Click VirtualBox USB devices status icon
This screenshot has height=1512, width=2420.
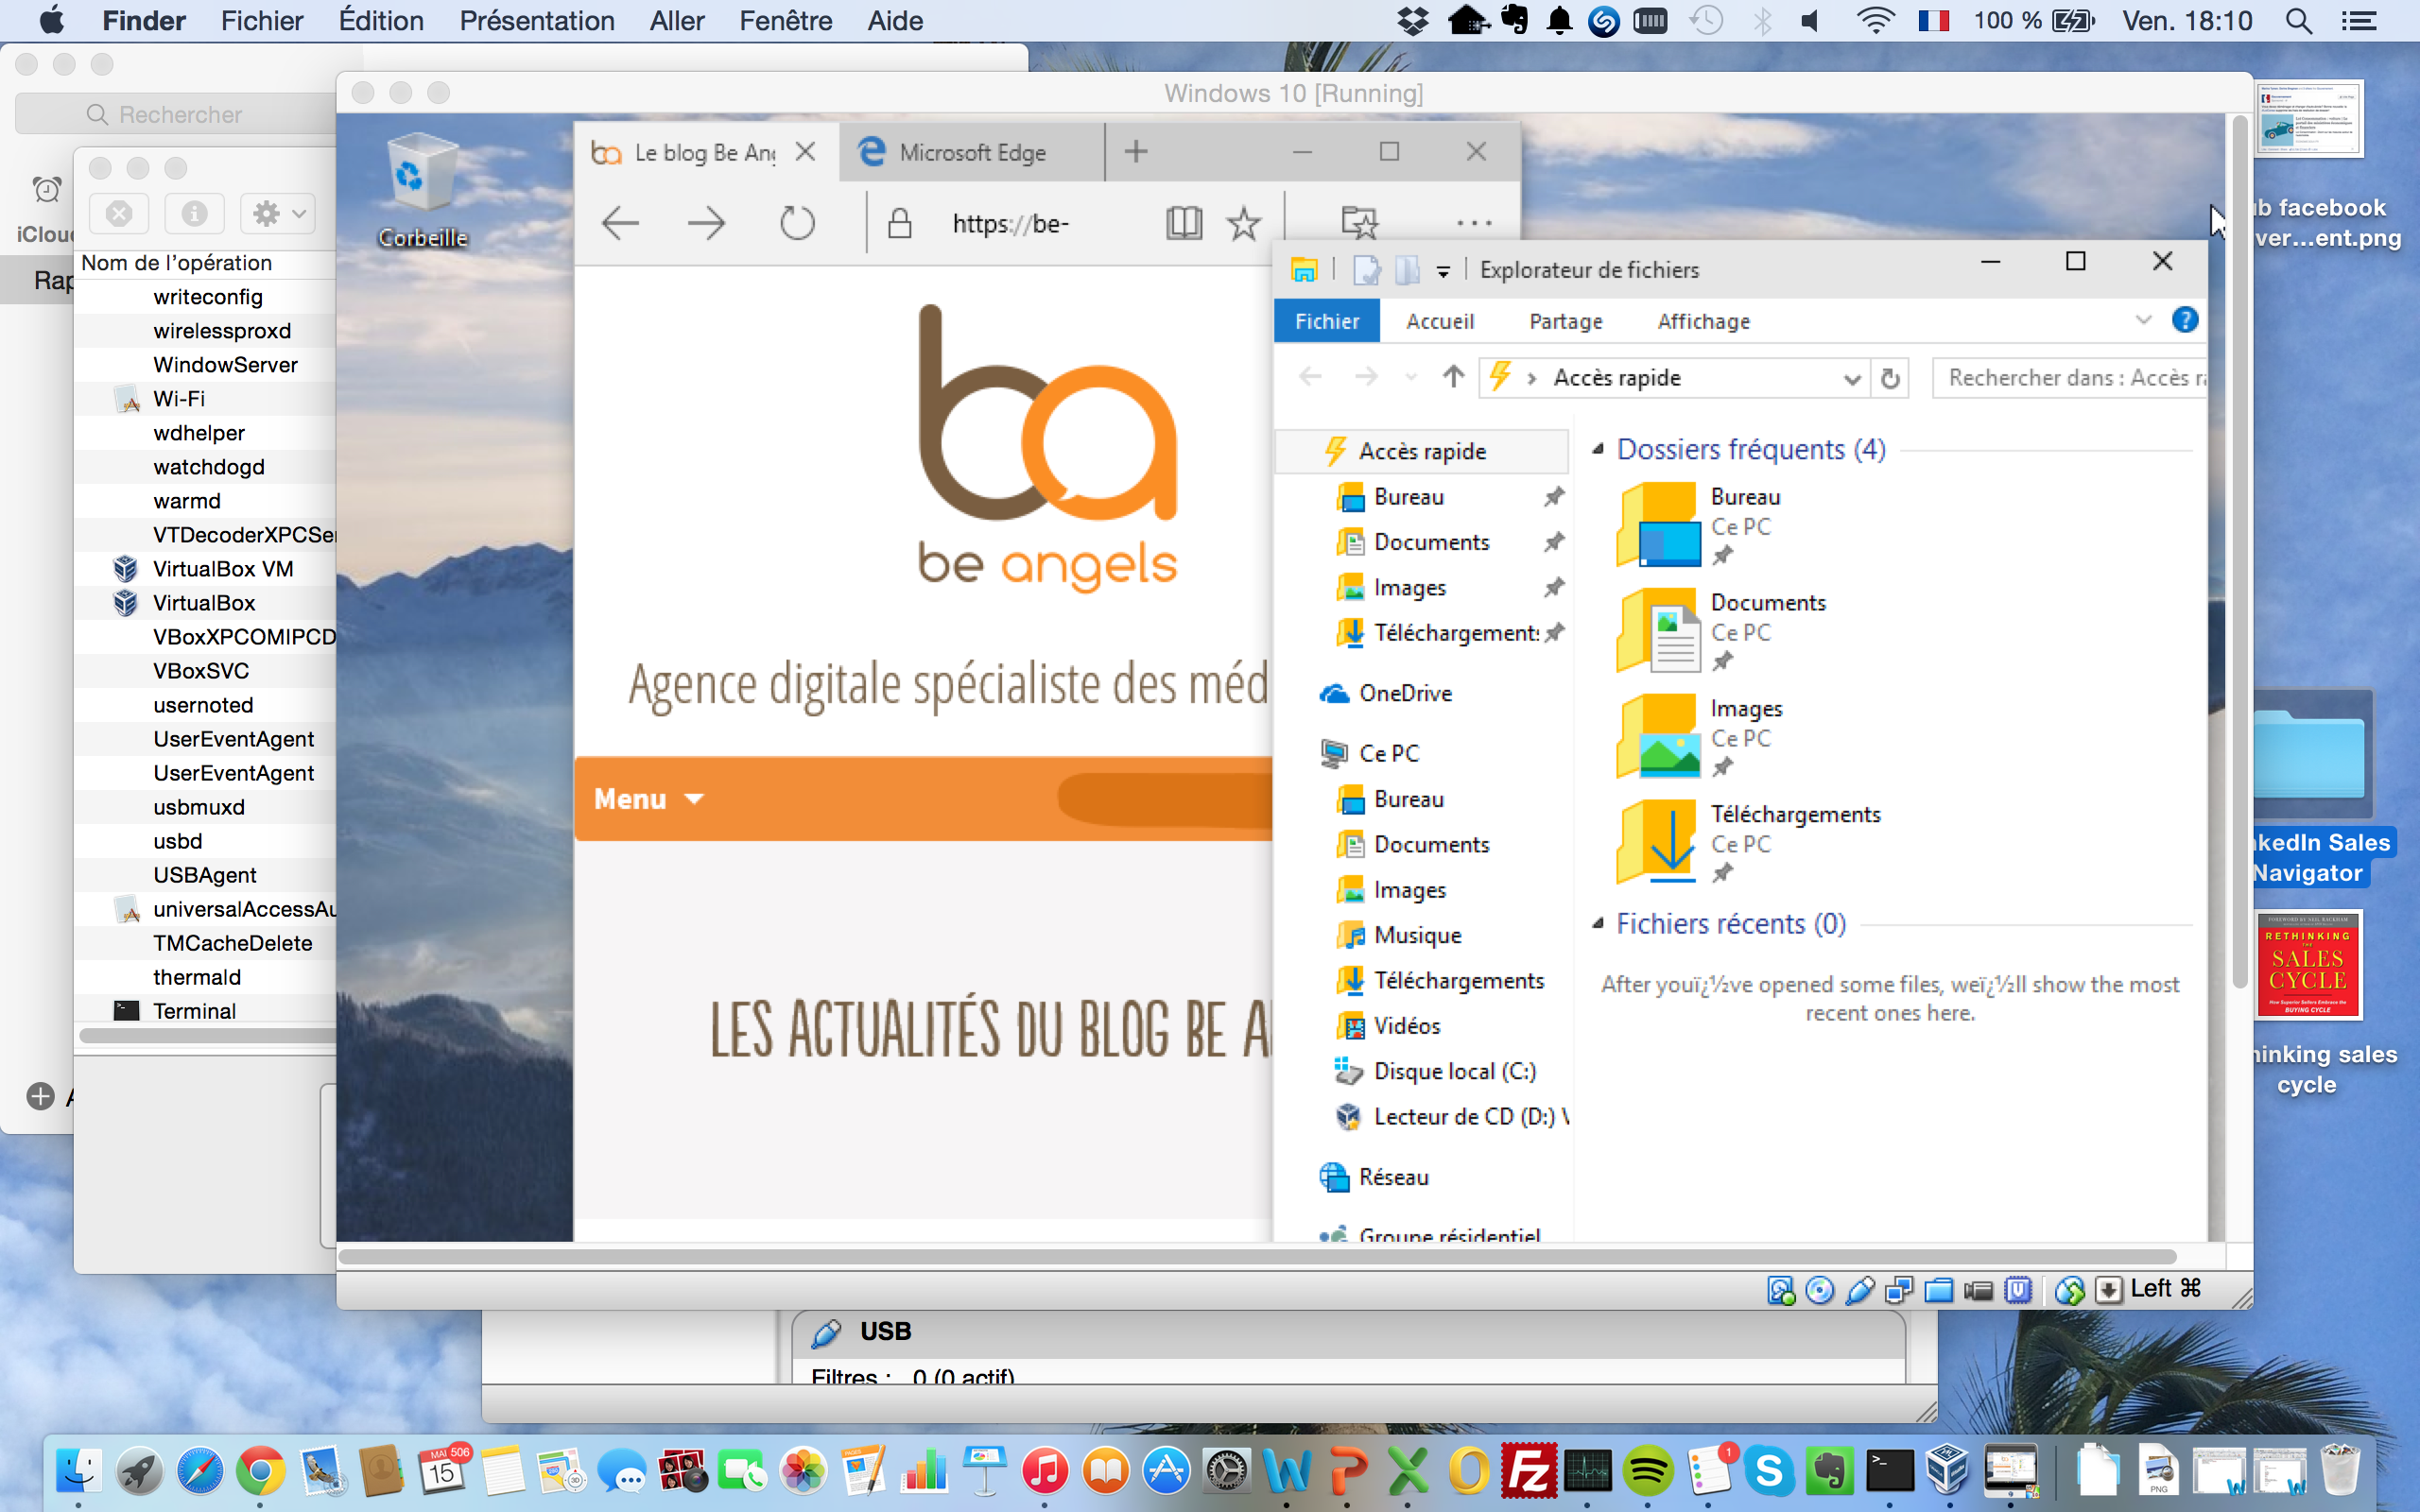tap(1859, 1290)
